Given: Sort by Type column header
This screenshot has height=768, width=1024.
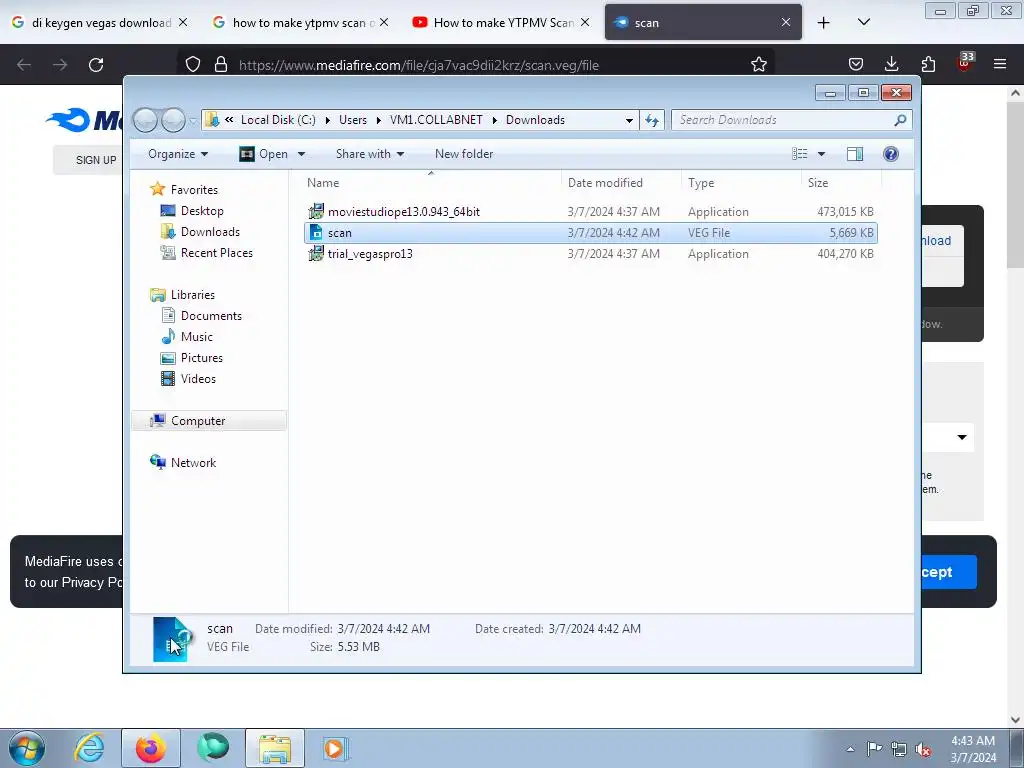Looking at the screenshot, I should pos(741,183).
